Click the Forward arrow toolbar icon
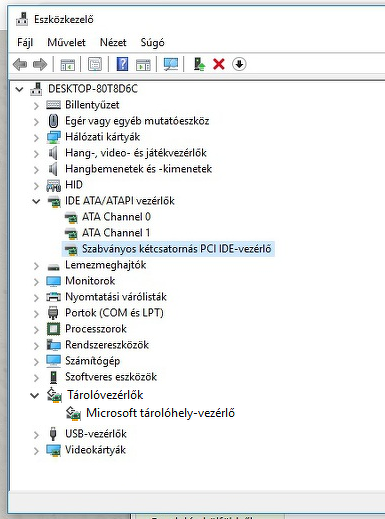The image size is (385, 519). coord(40,64)
